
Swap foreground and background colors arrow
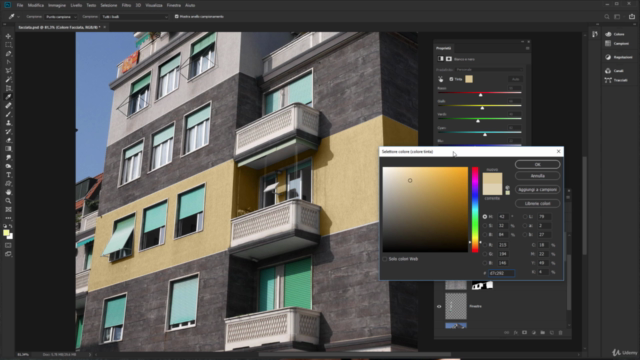click(x=11, y=226)
